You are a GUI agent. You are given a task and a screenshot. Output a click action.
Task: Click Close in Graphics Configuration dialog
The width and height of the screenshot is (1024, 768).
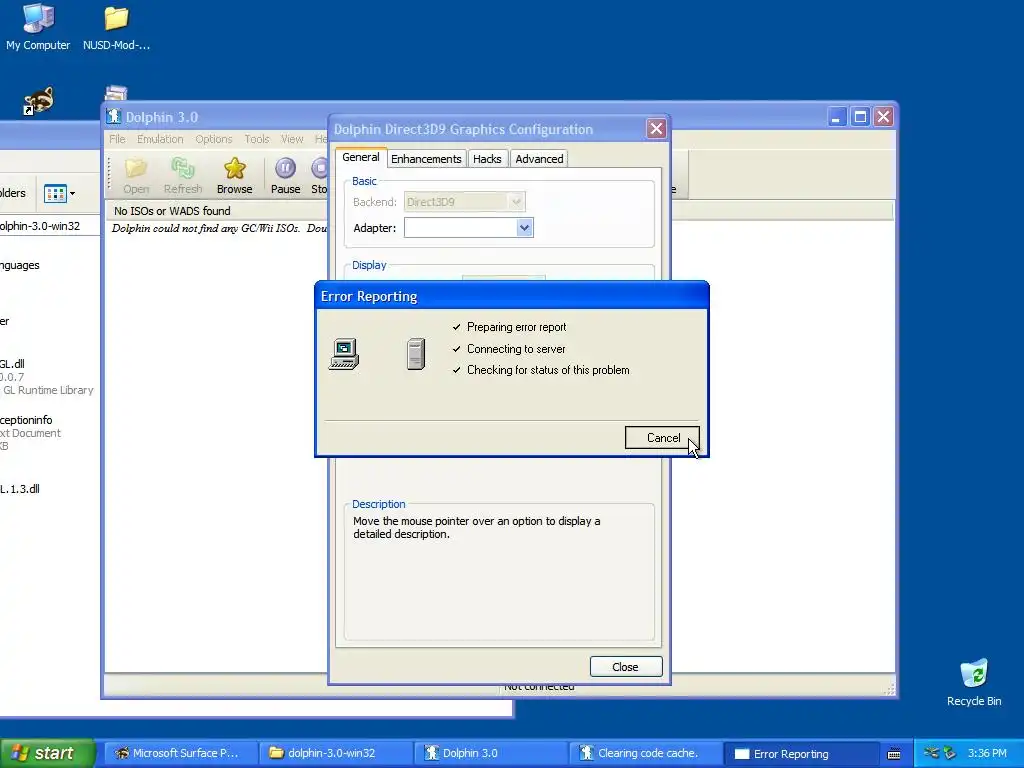[x=626, y=667]
